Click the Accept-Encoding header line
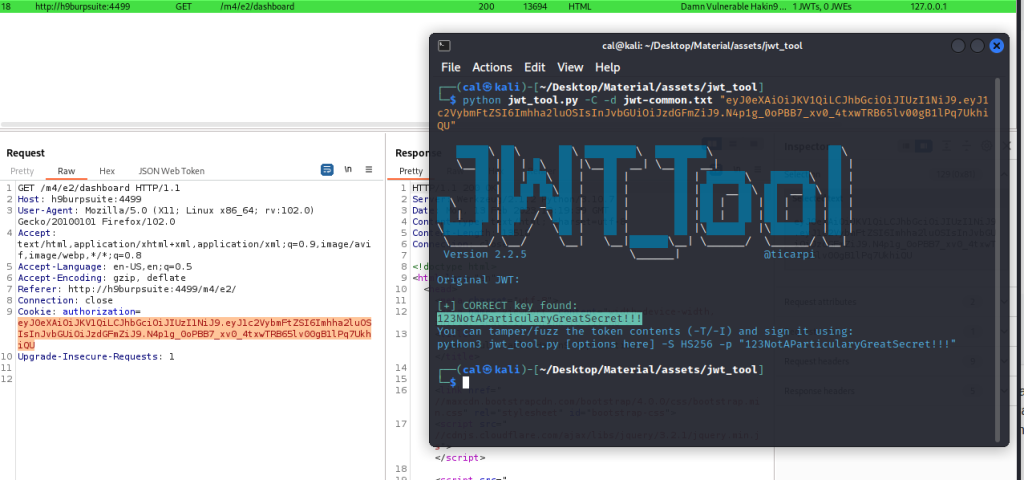 coord(101,278)
